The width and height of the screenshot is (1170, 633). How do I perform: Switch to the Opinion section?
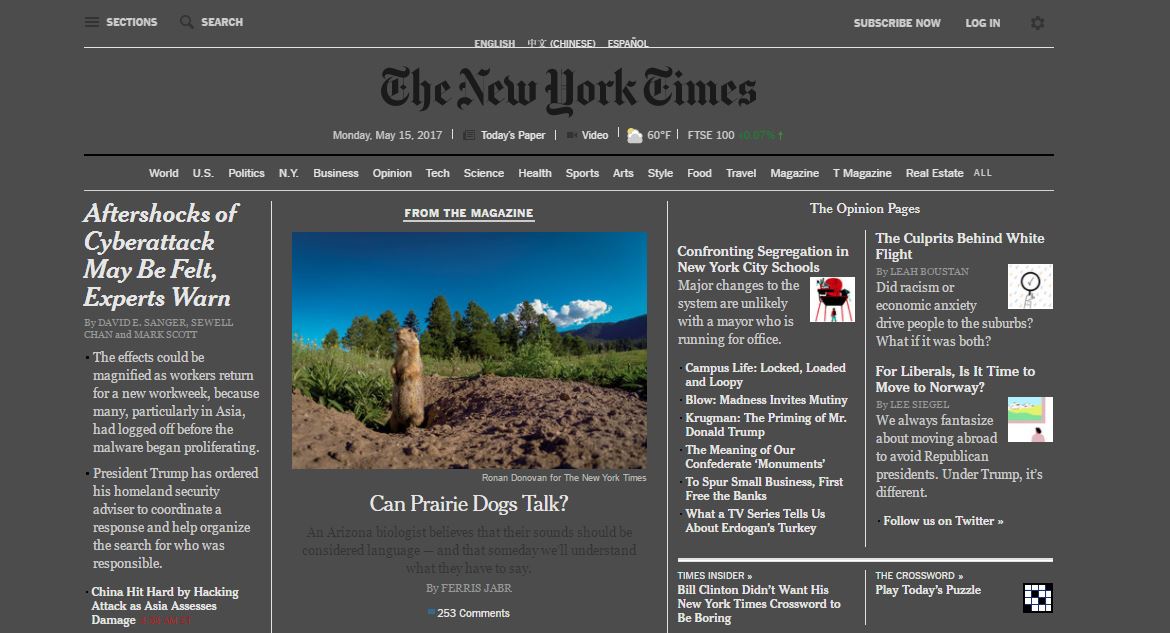392,172
